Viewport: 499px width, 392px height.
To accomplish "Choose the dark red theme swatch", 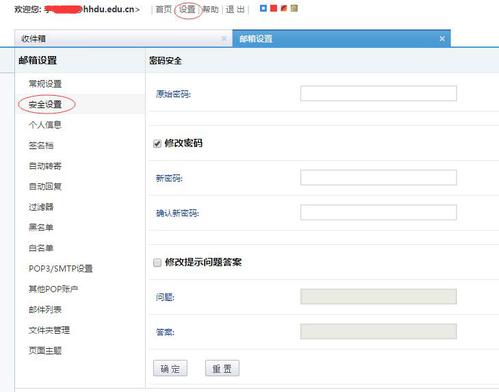I will click(284, 8).
